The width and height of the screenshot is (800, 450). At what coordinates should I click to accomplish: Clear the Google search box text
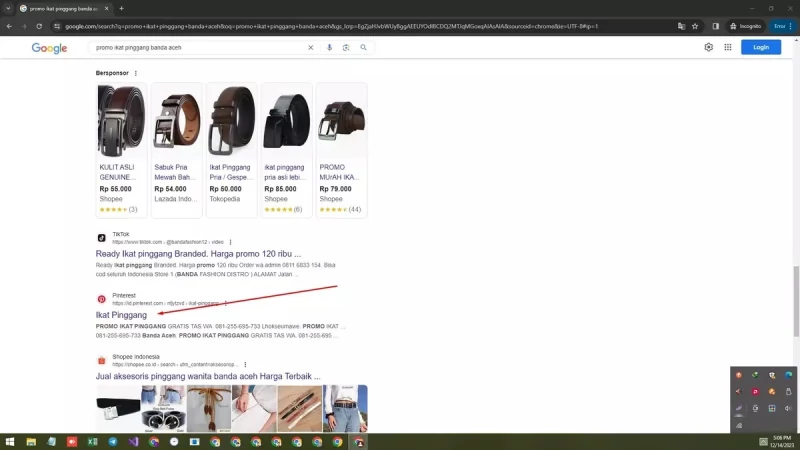pyautogui.click(x=310, y=47)
